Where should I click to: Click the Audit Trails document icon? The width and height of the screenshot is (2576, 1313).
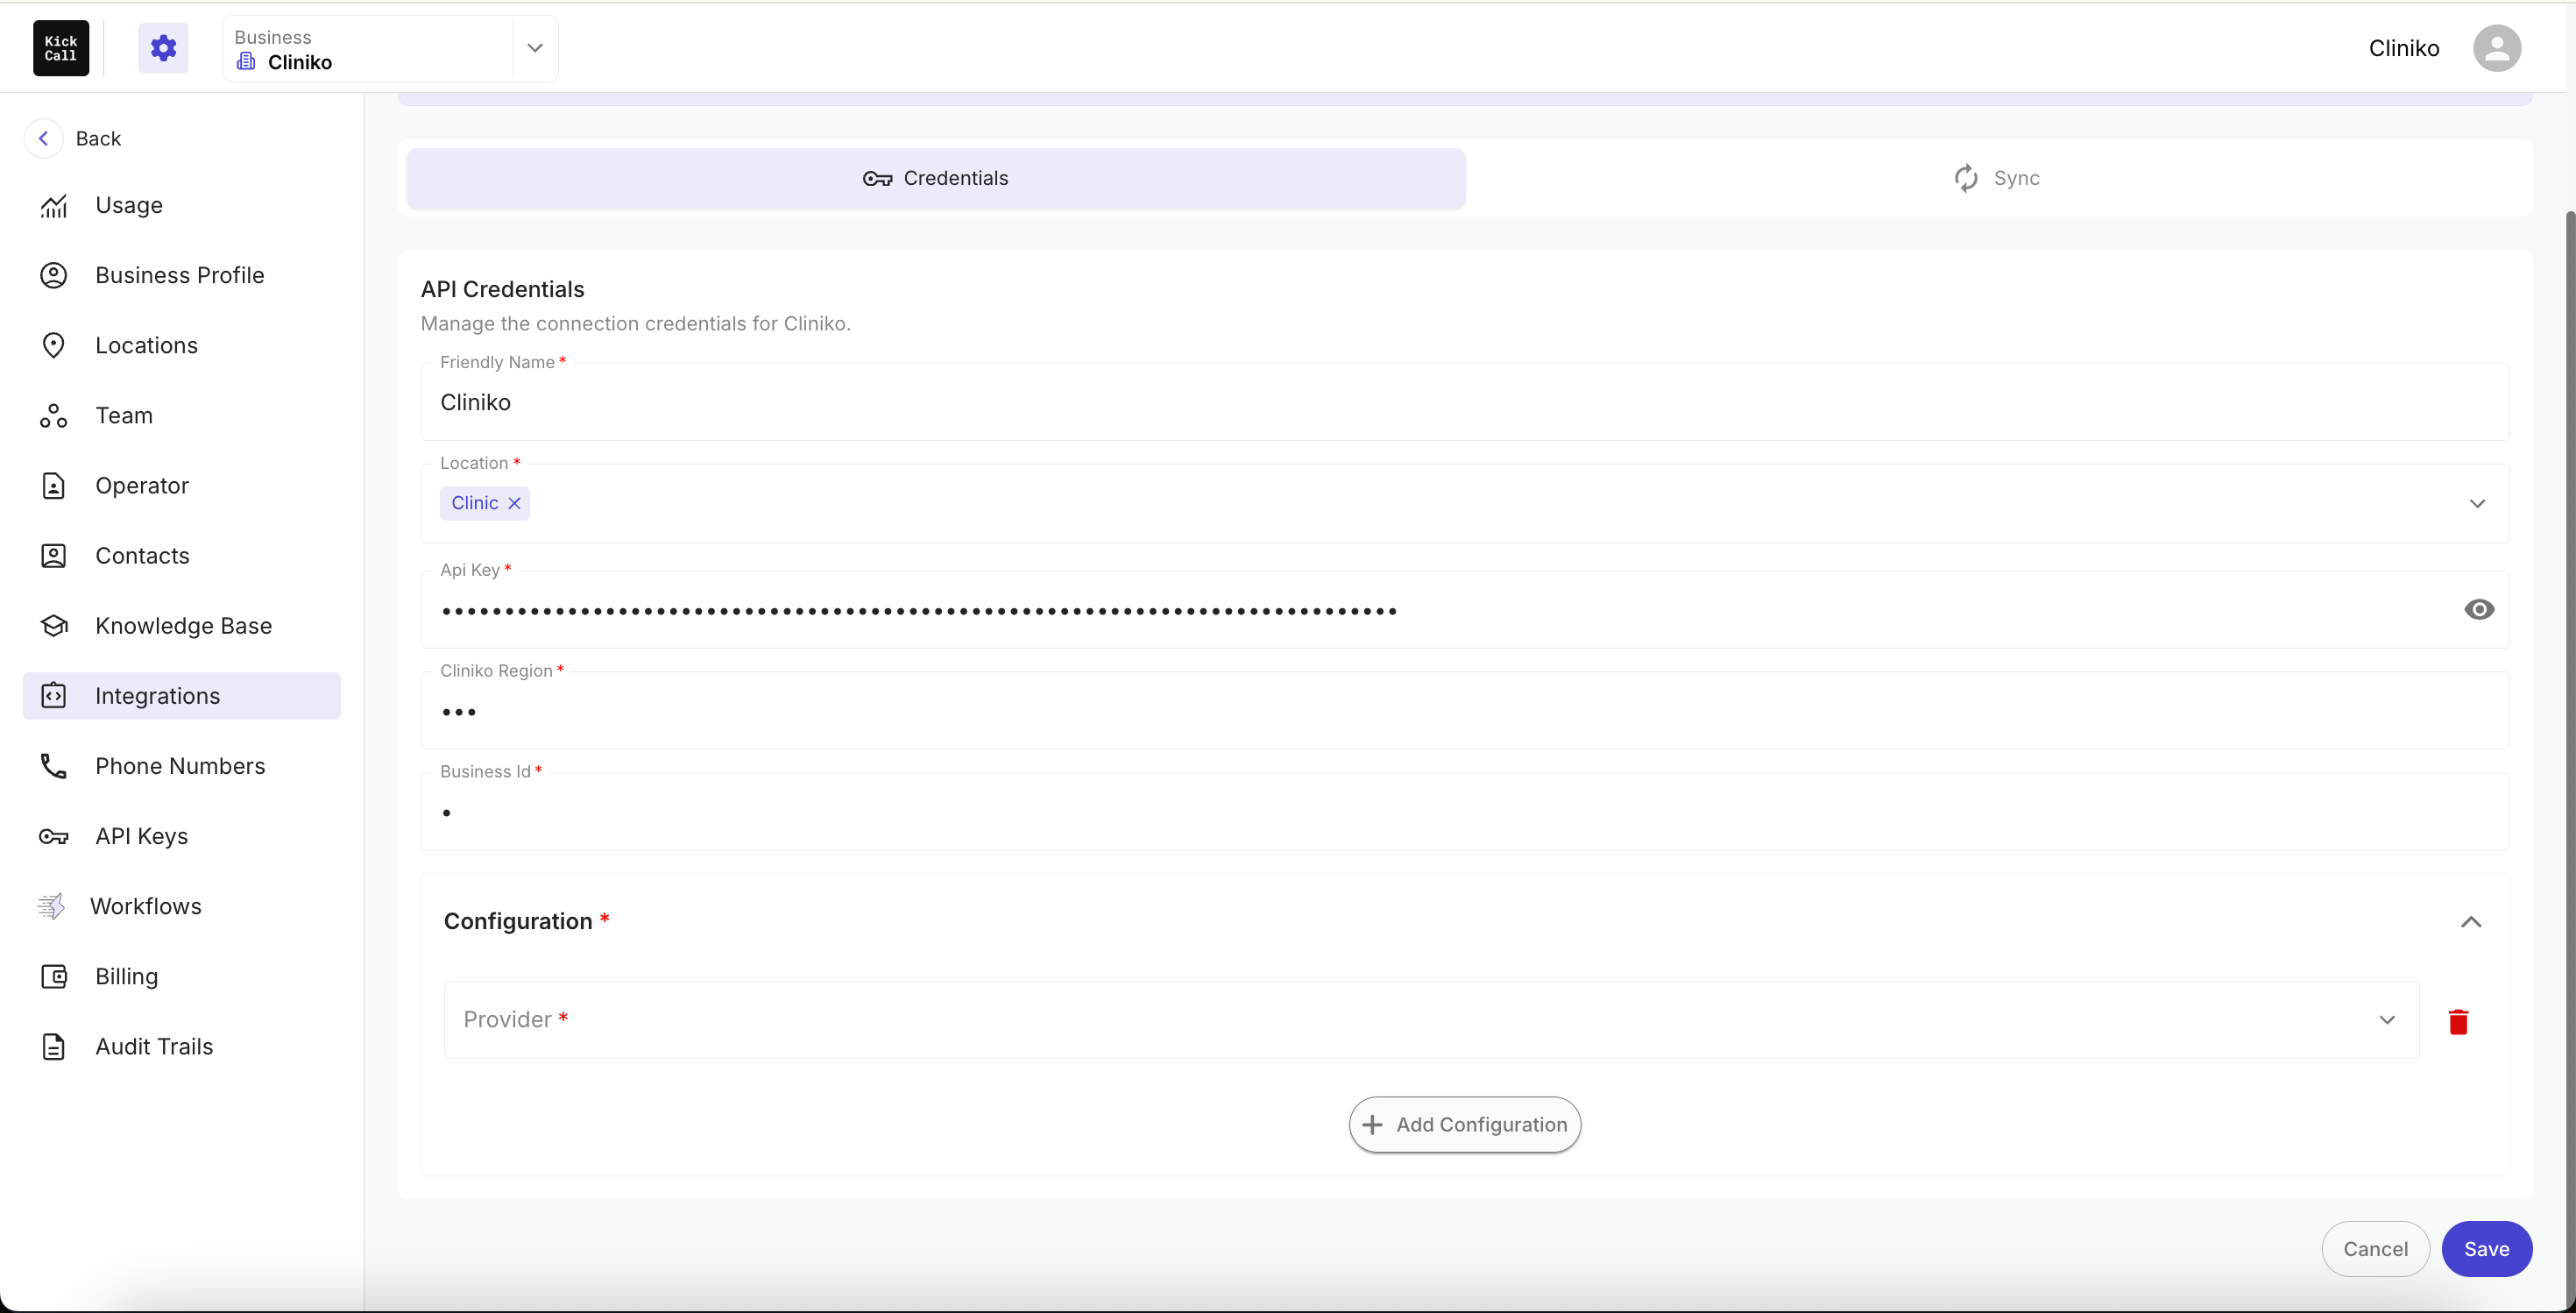click(x=54, y=1046)
